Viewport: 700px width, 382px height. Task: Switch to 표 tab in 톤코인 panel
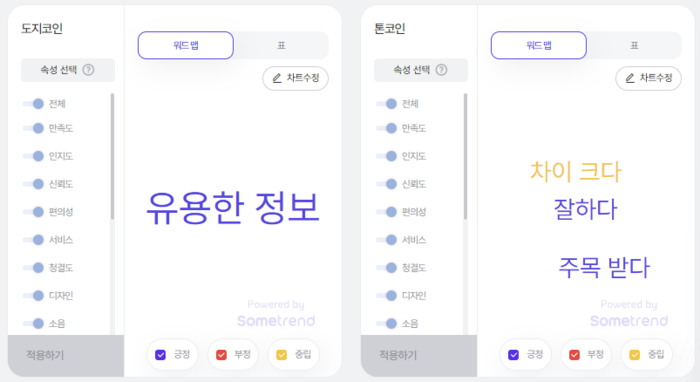pos(634,45)
